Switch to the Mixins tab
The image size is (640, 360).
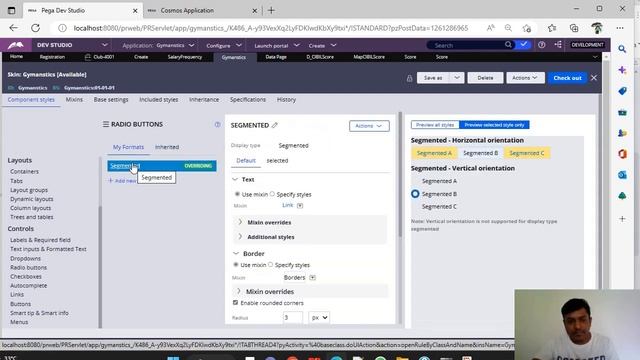pyautogui.click(x=74, y=99)
